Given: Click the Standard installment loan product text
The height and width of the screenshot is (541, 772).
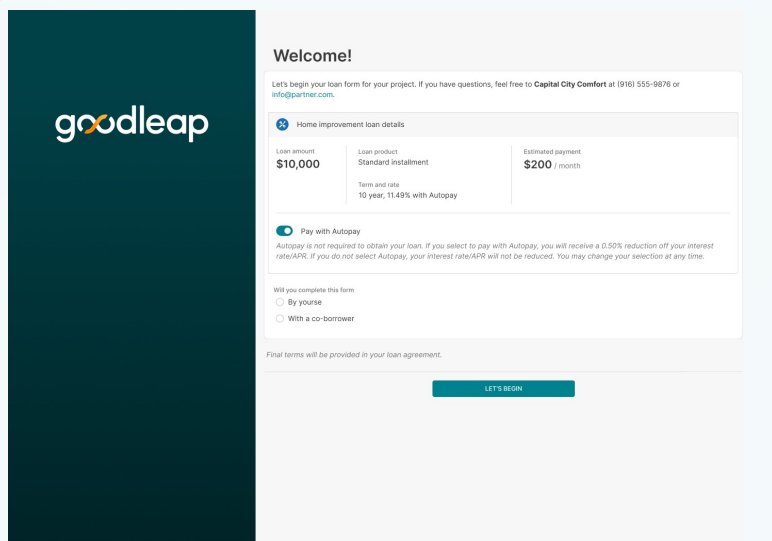Looking at the screenshot, I should coord(393,162).
